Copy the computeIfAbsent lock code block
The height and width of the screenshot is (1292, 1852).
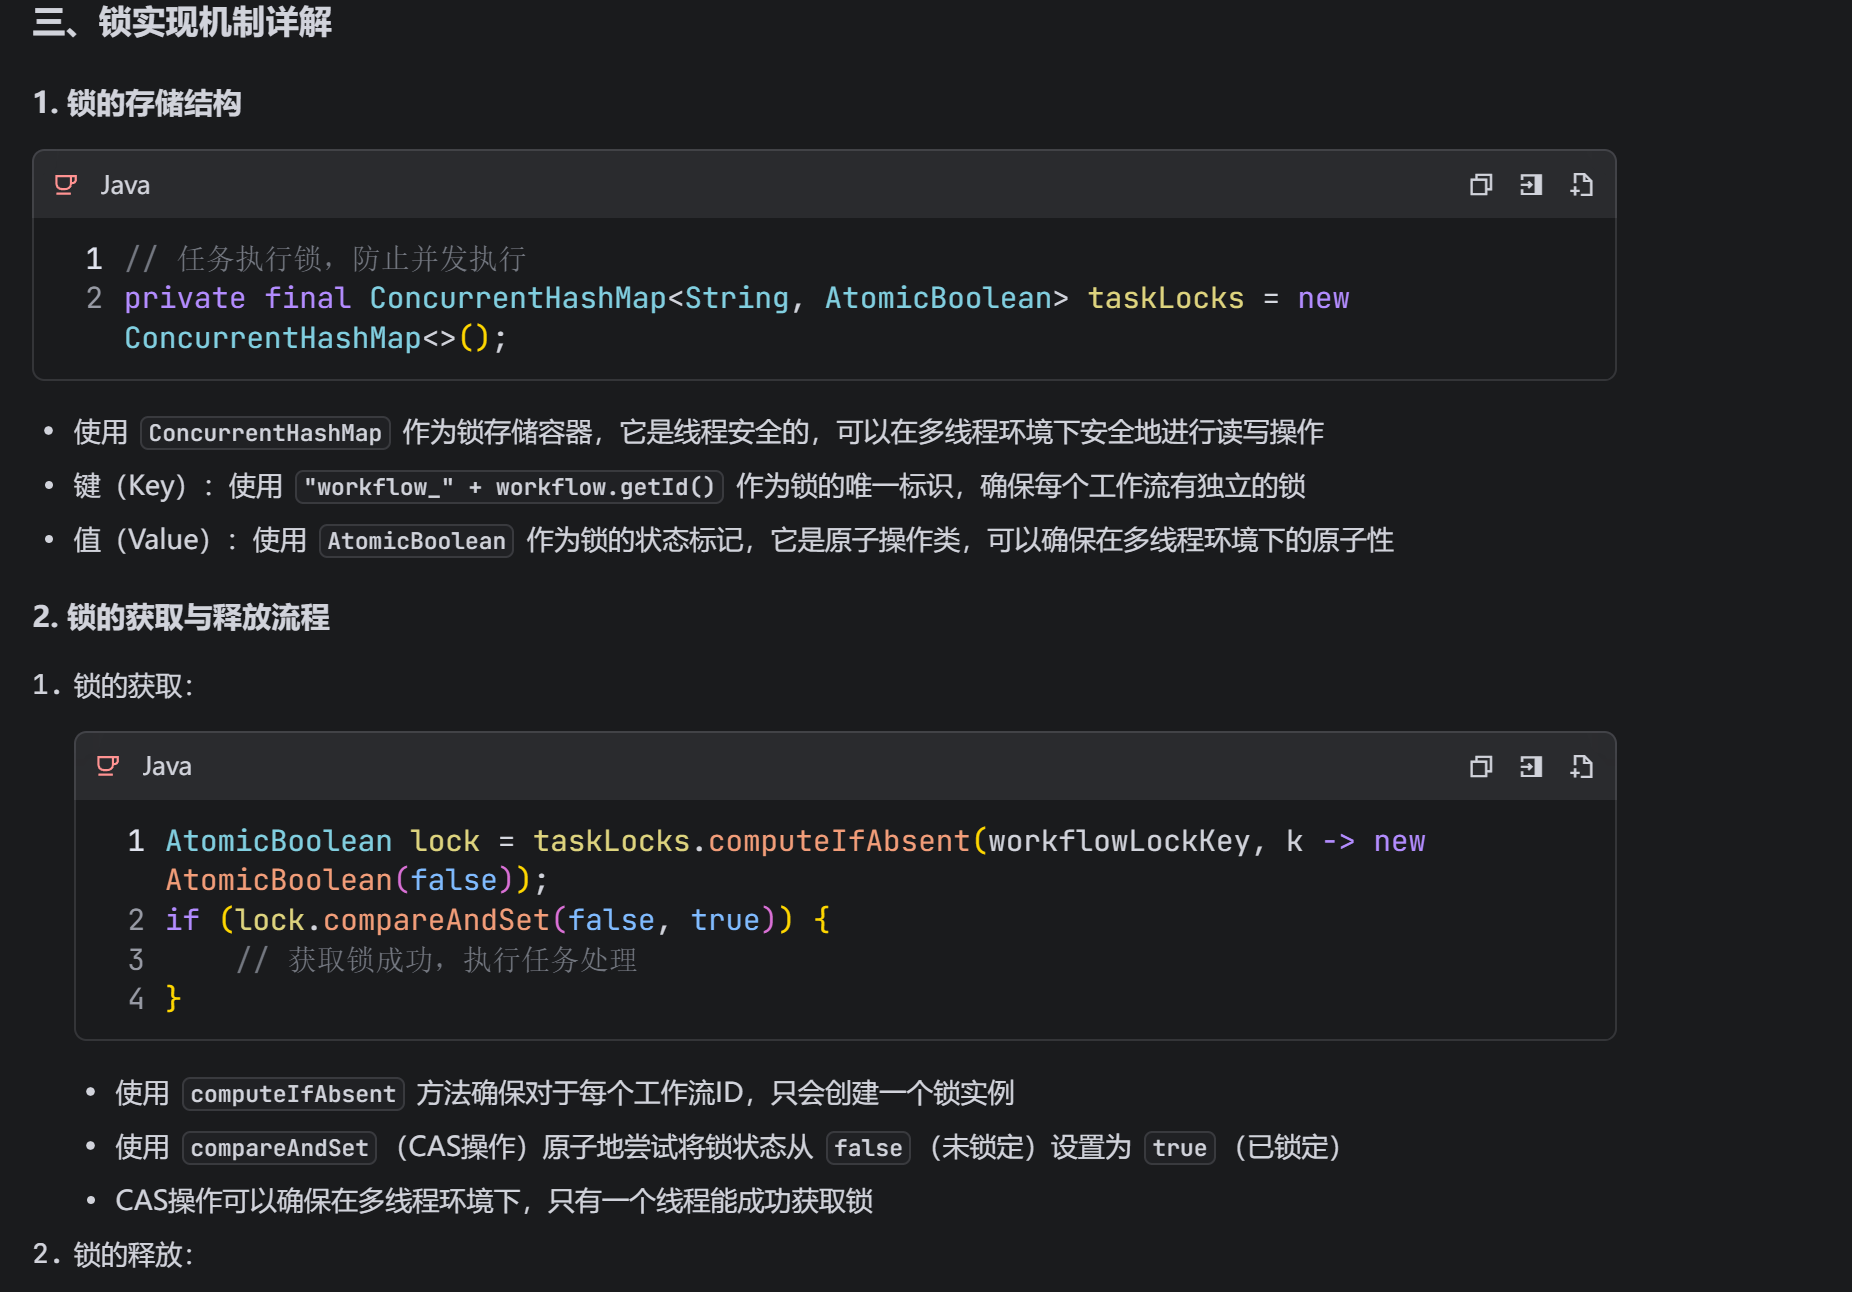[x=1481, y=767]
